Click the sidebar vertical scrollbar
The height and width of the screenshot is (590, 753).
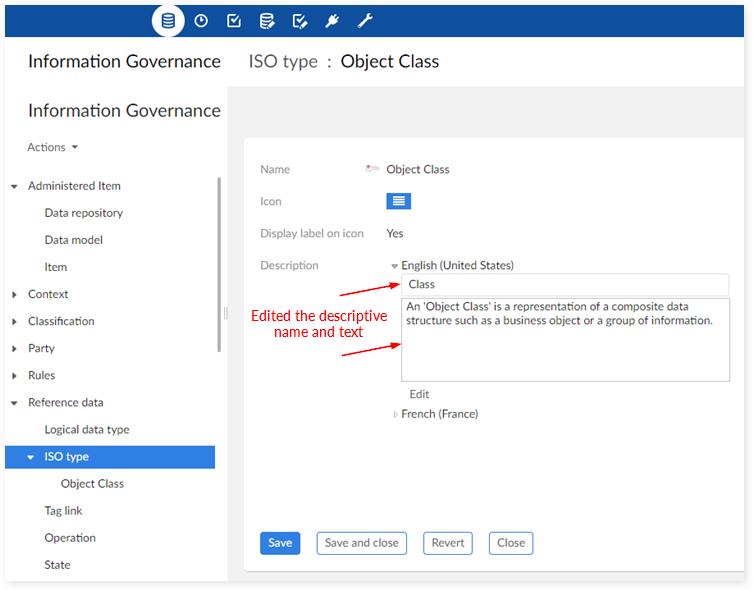click(x=219, y=265)
